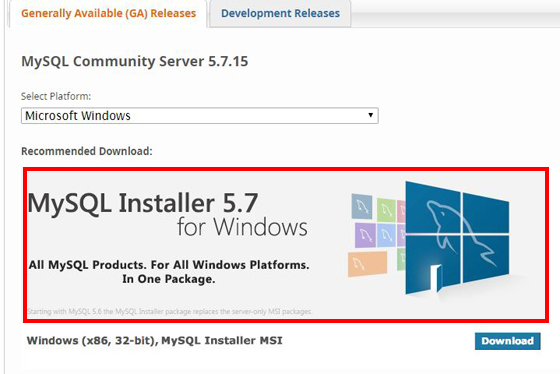
Task: Click 'Windows (x86, 32-bit), MySQL Installer MSI' text
Action: (x=155, y=341)
